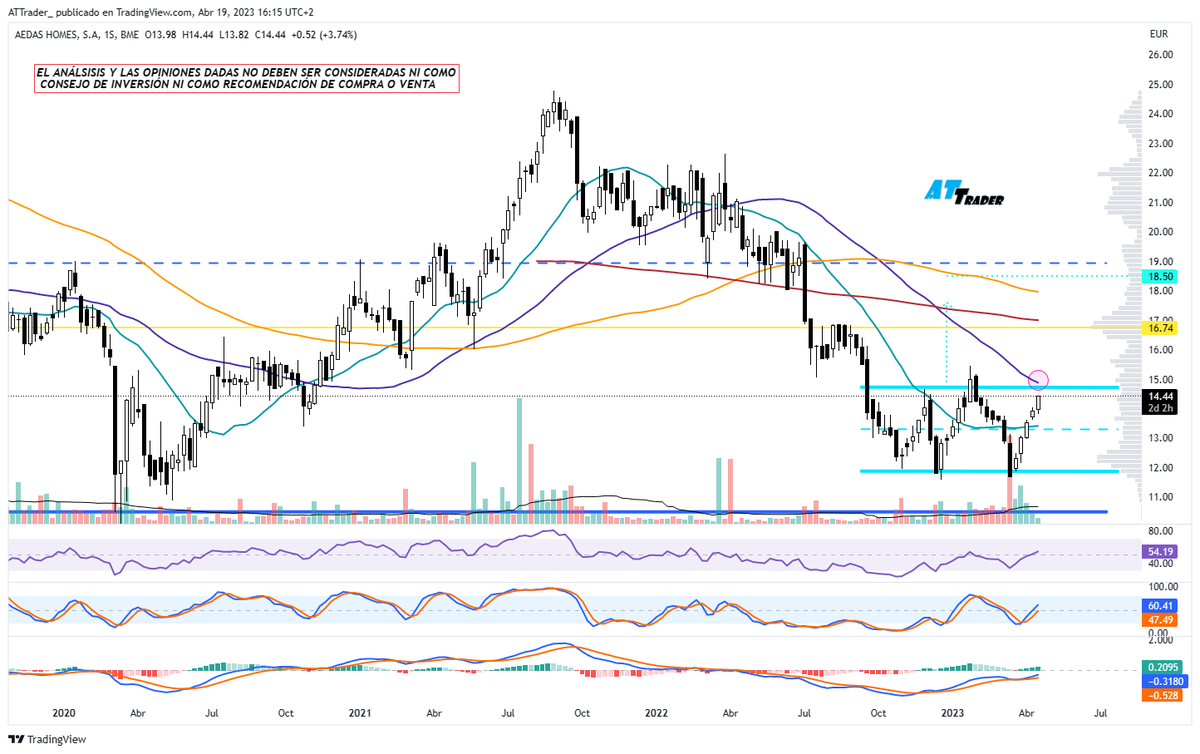Click the 2021 label on time axis
1200x754 pixels.
coord(361,714)
